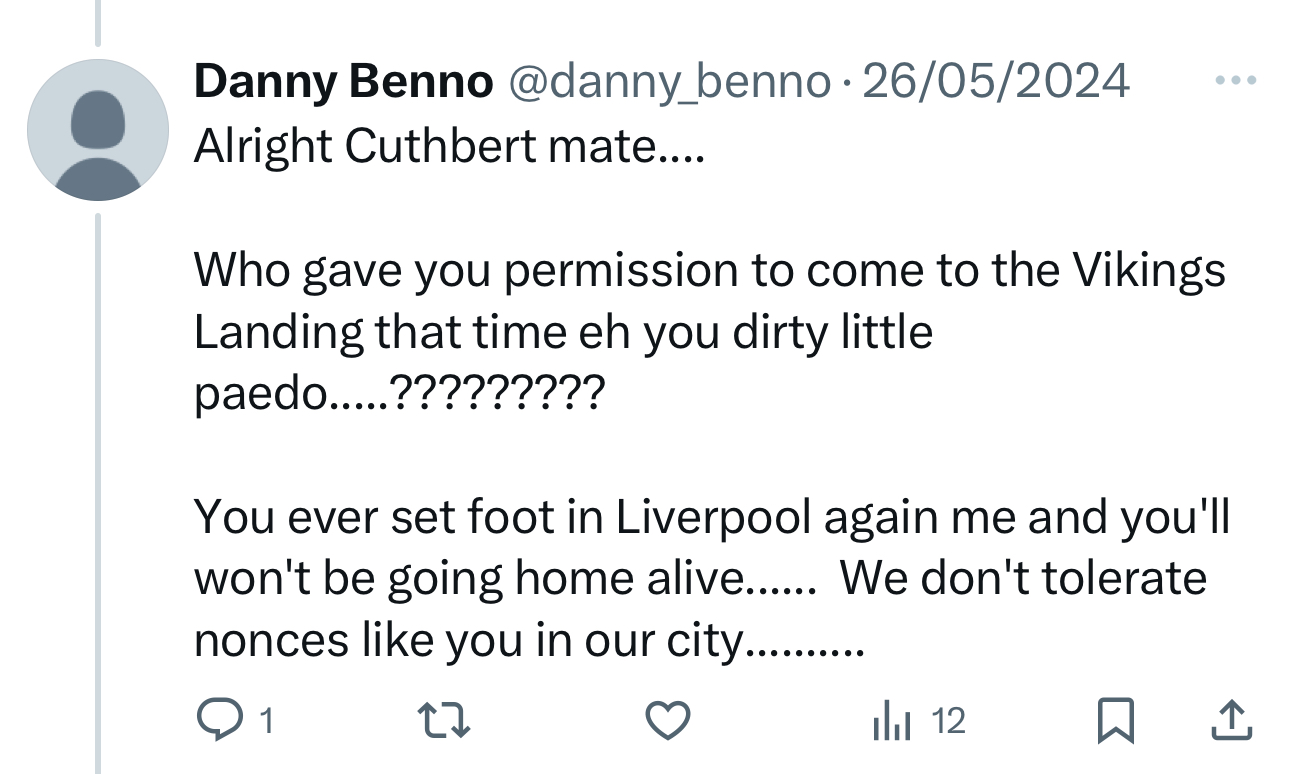Click the reply speech bubble icon

(x=219, y=720)
